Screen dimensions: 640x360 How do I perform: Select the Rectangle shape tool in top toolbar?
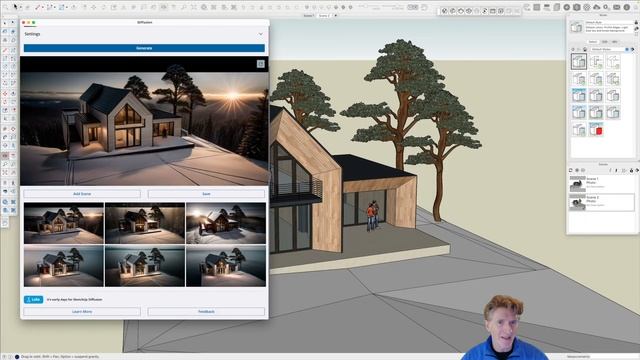click(x=61, y=7)
